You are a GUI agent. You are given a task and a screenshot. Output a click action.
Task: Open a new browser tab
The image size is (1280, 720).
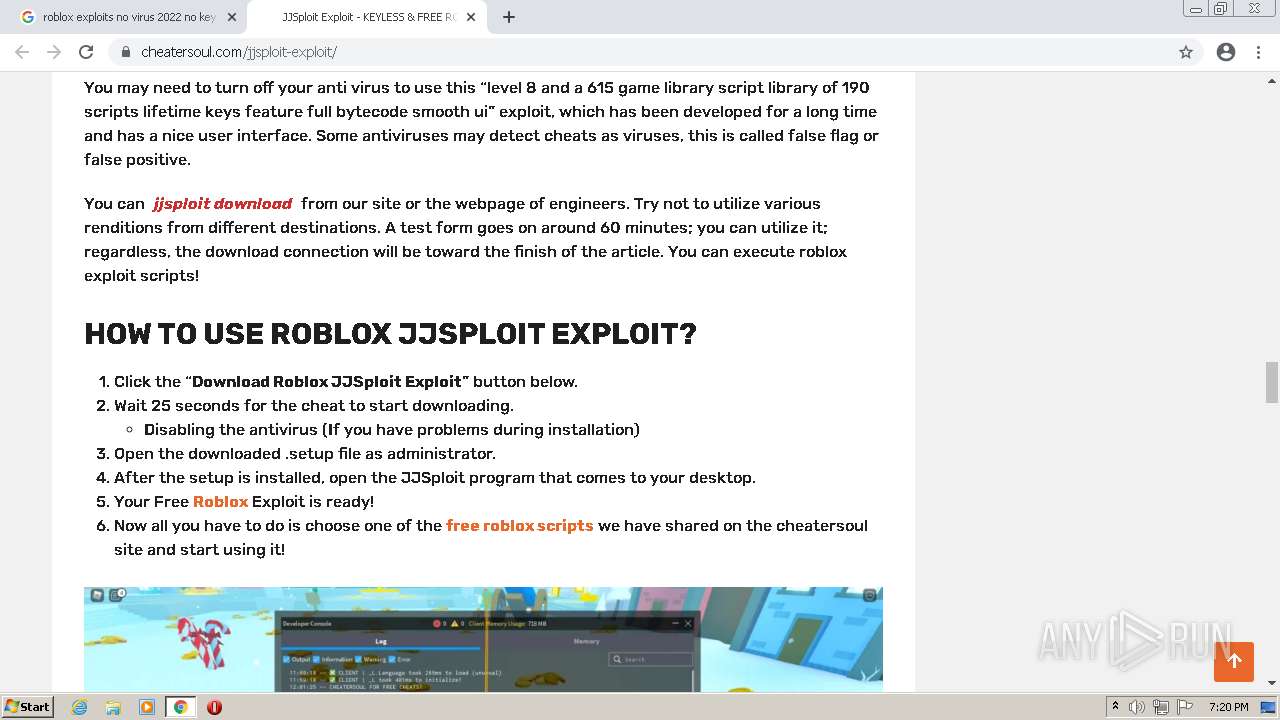click(509, 17)
